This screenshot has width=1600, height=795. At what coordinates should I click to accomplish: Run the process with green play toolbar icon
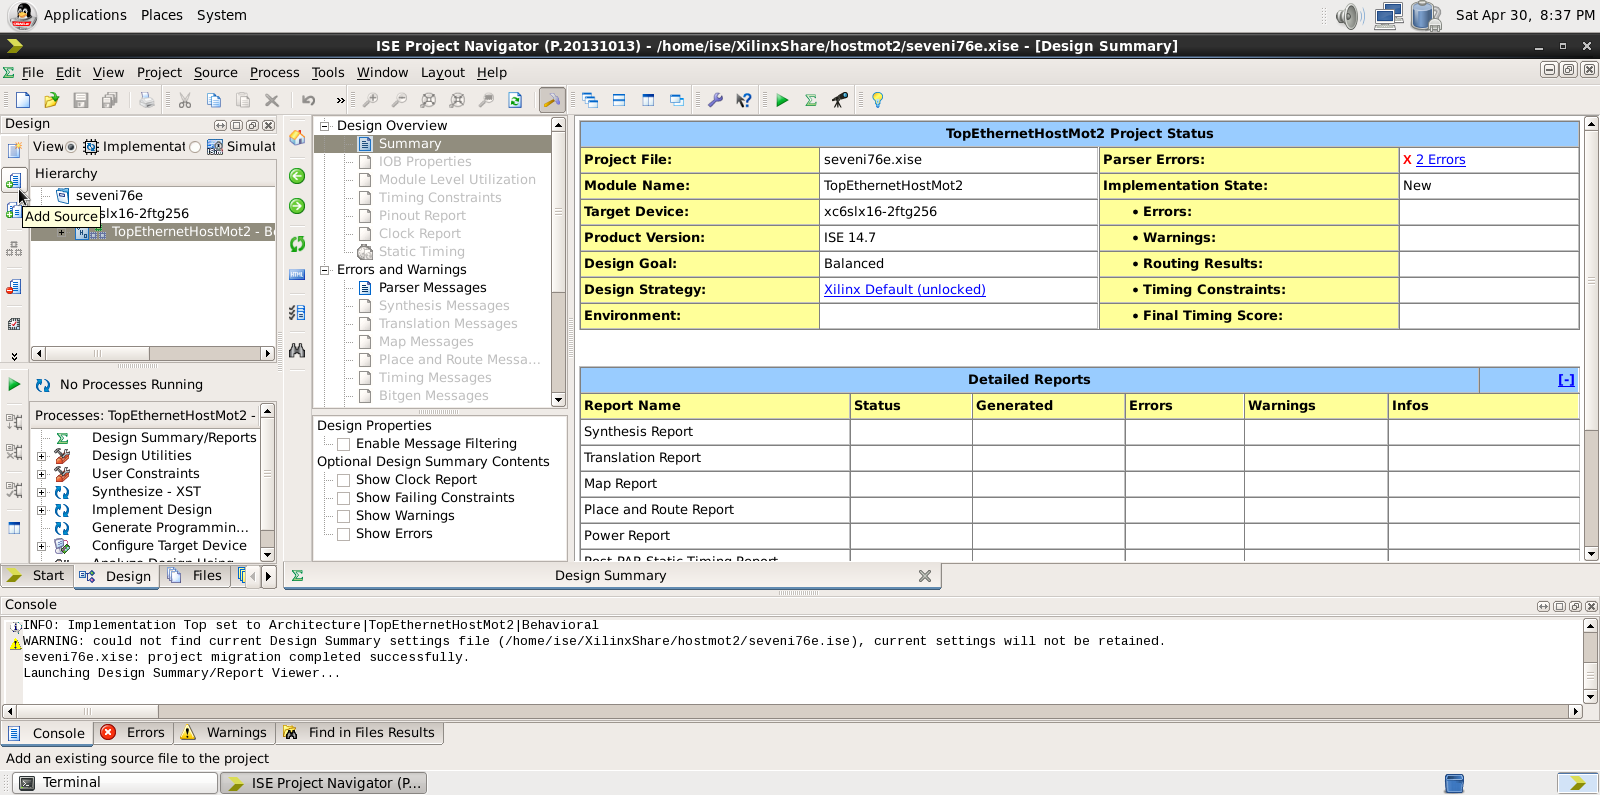782,100
